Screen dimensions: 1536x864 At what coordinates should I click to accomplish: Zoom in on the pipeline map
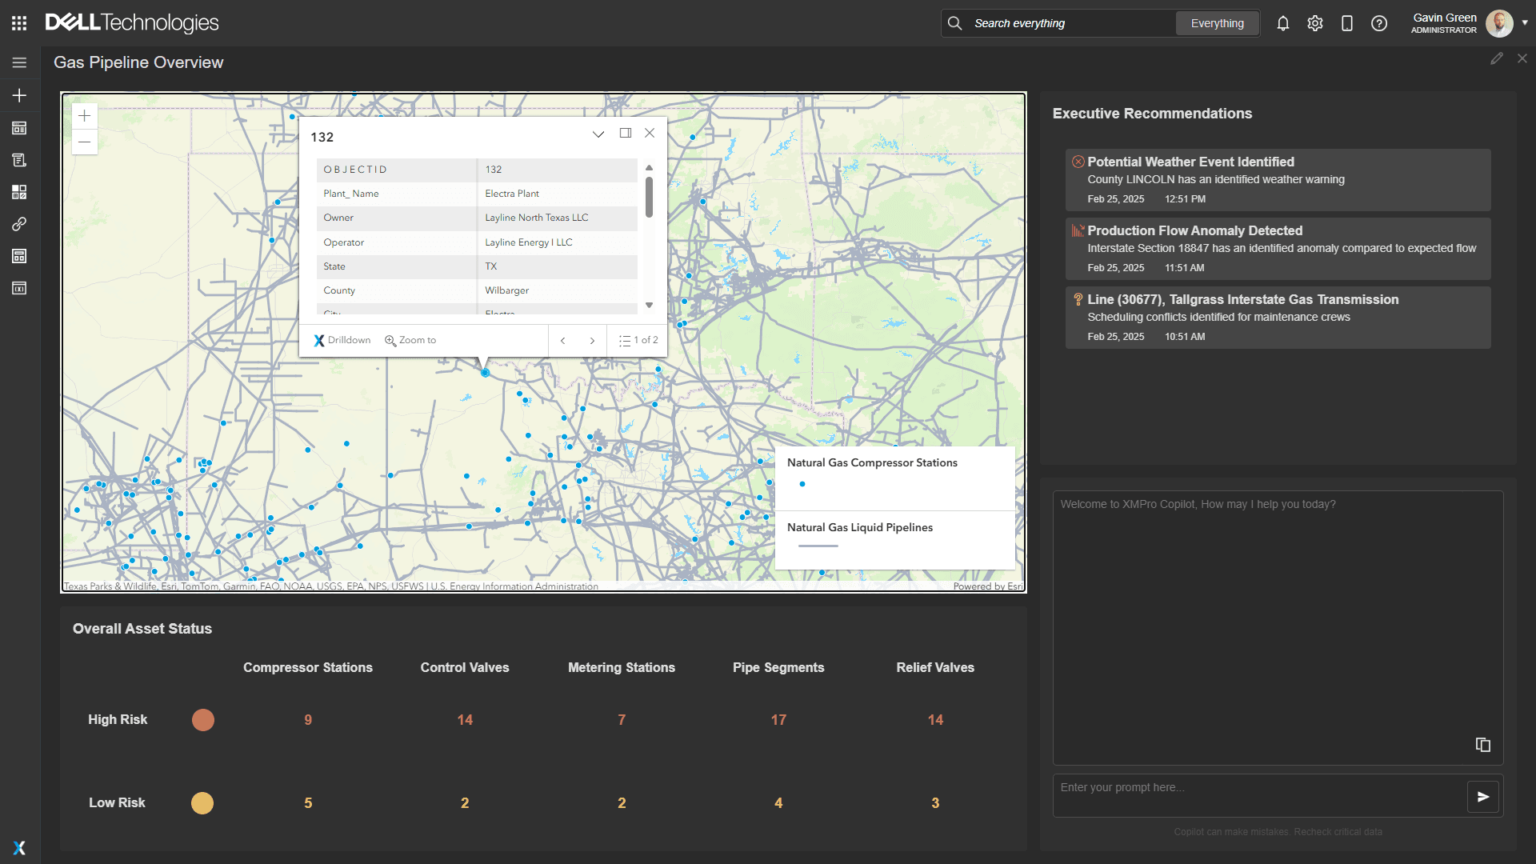click(85, 116)
